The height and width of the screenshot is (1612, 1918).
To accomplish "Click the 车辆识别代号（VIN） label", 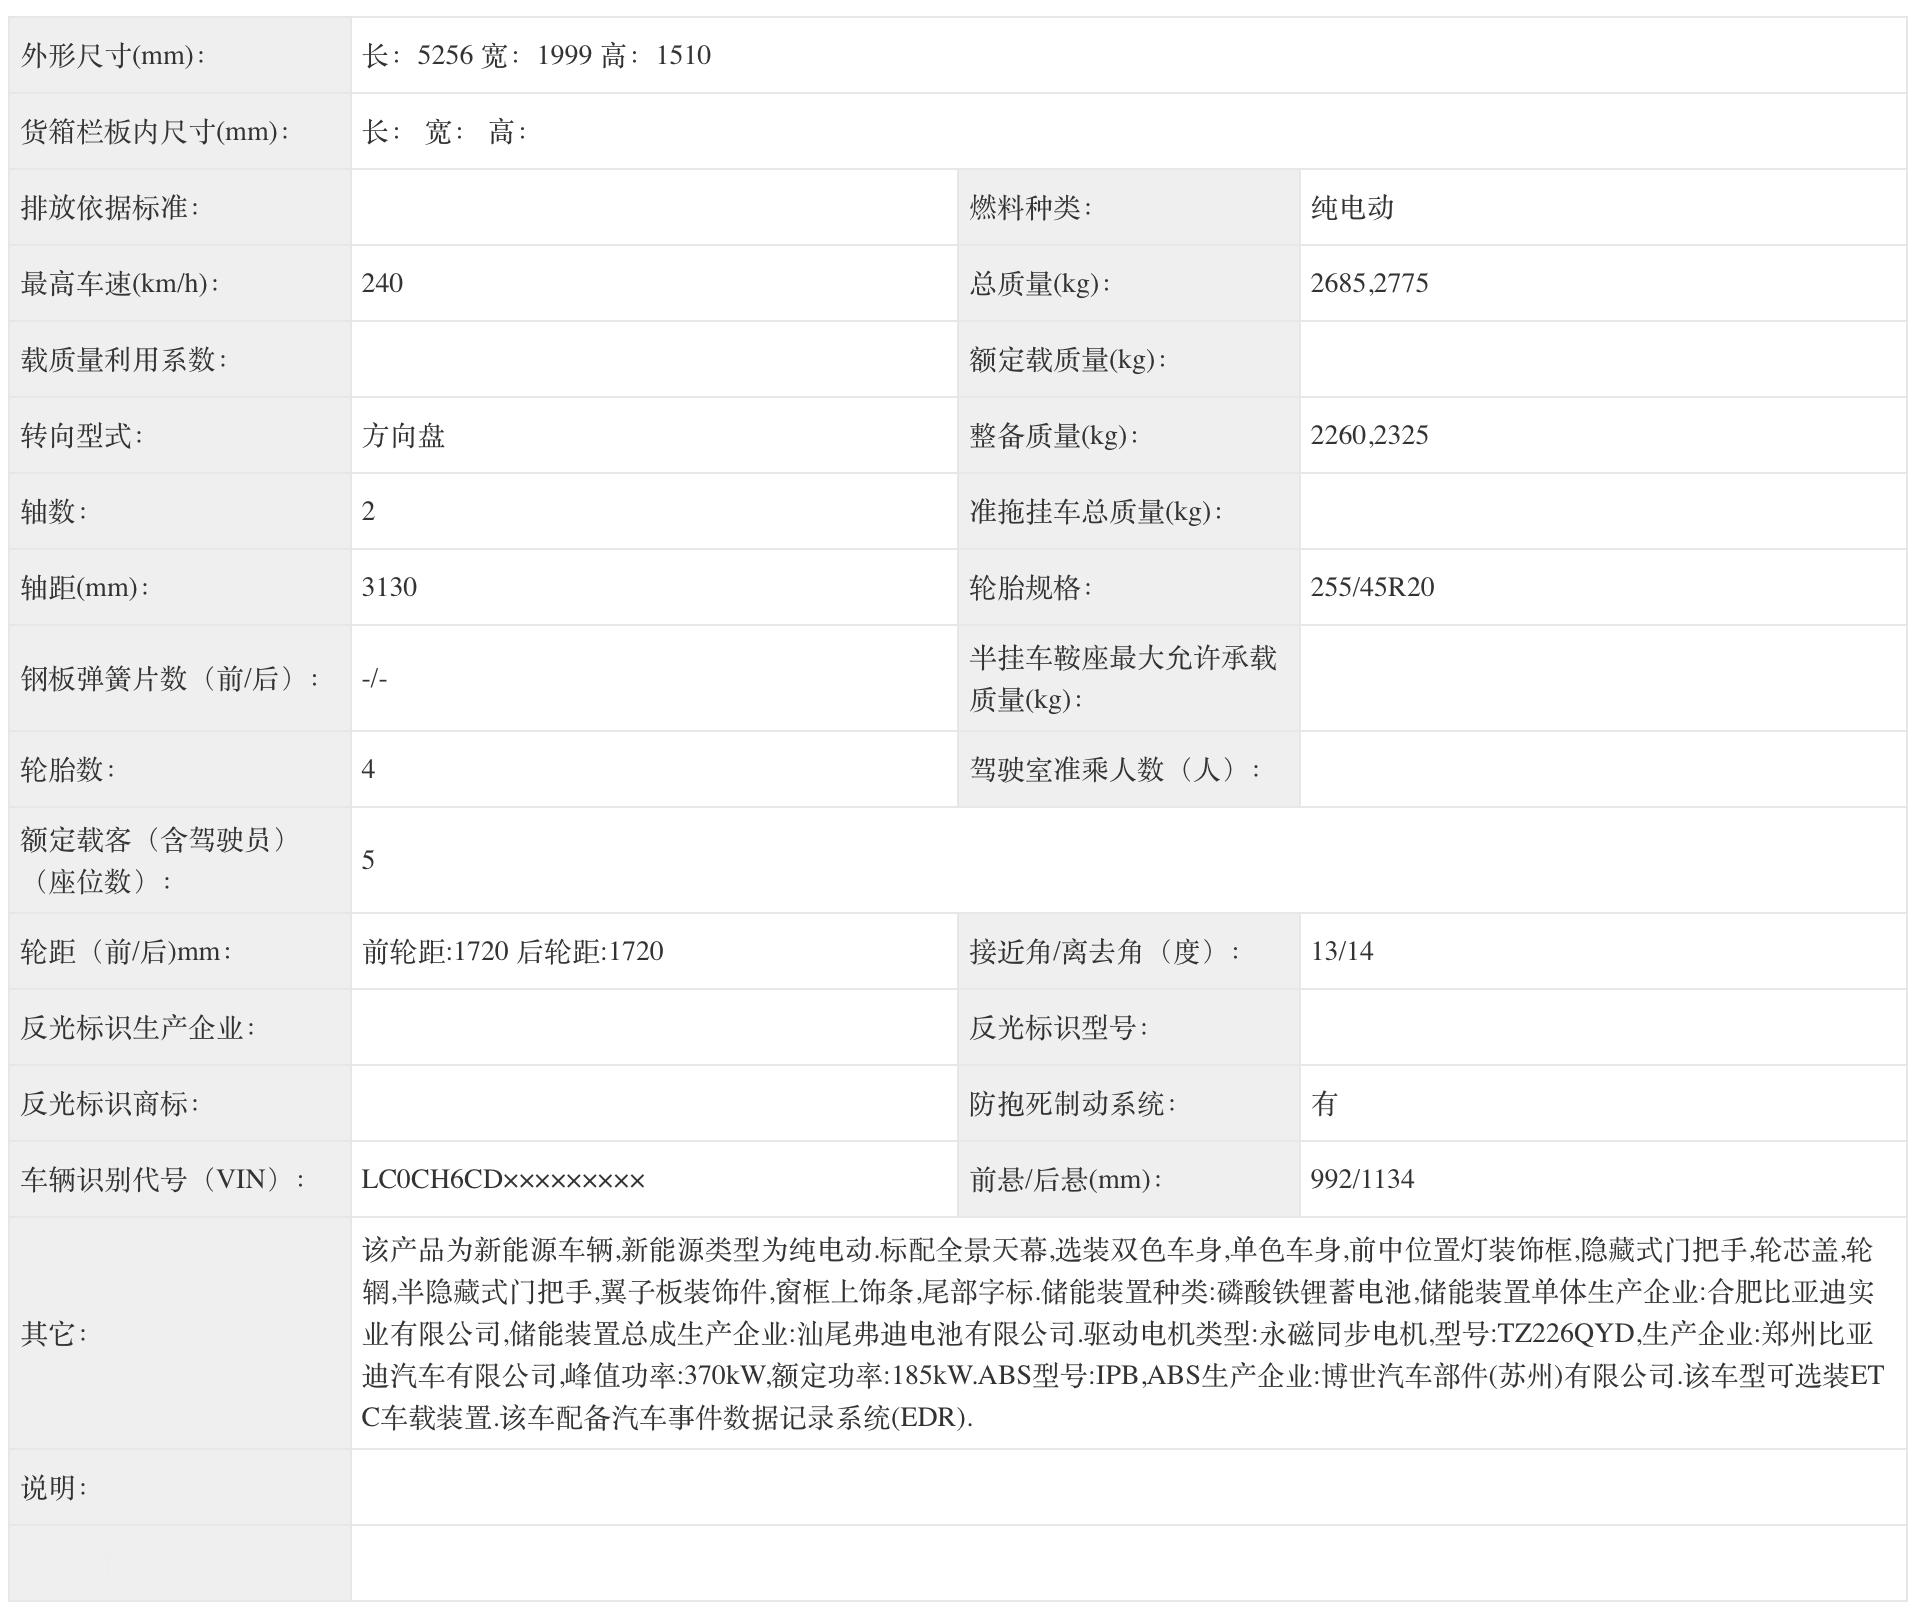I will 163,1179.
